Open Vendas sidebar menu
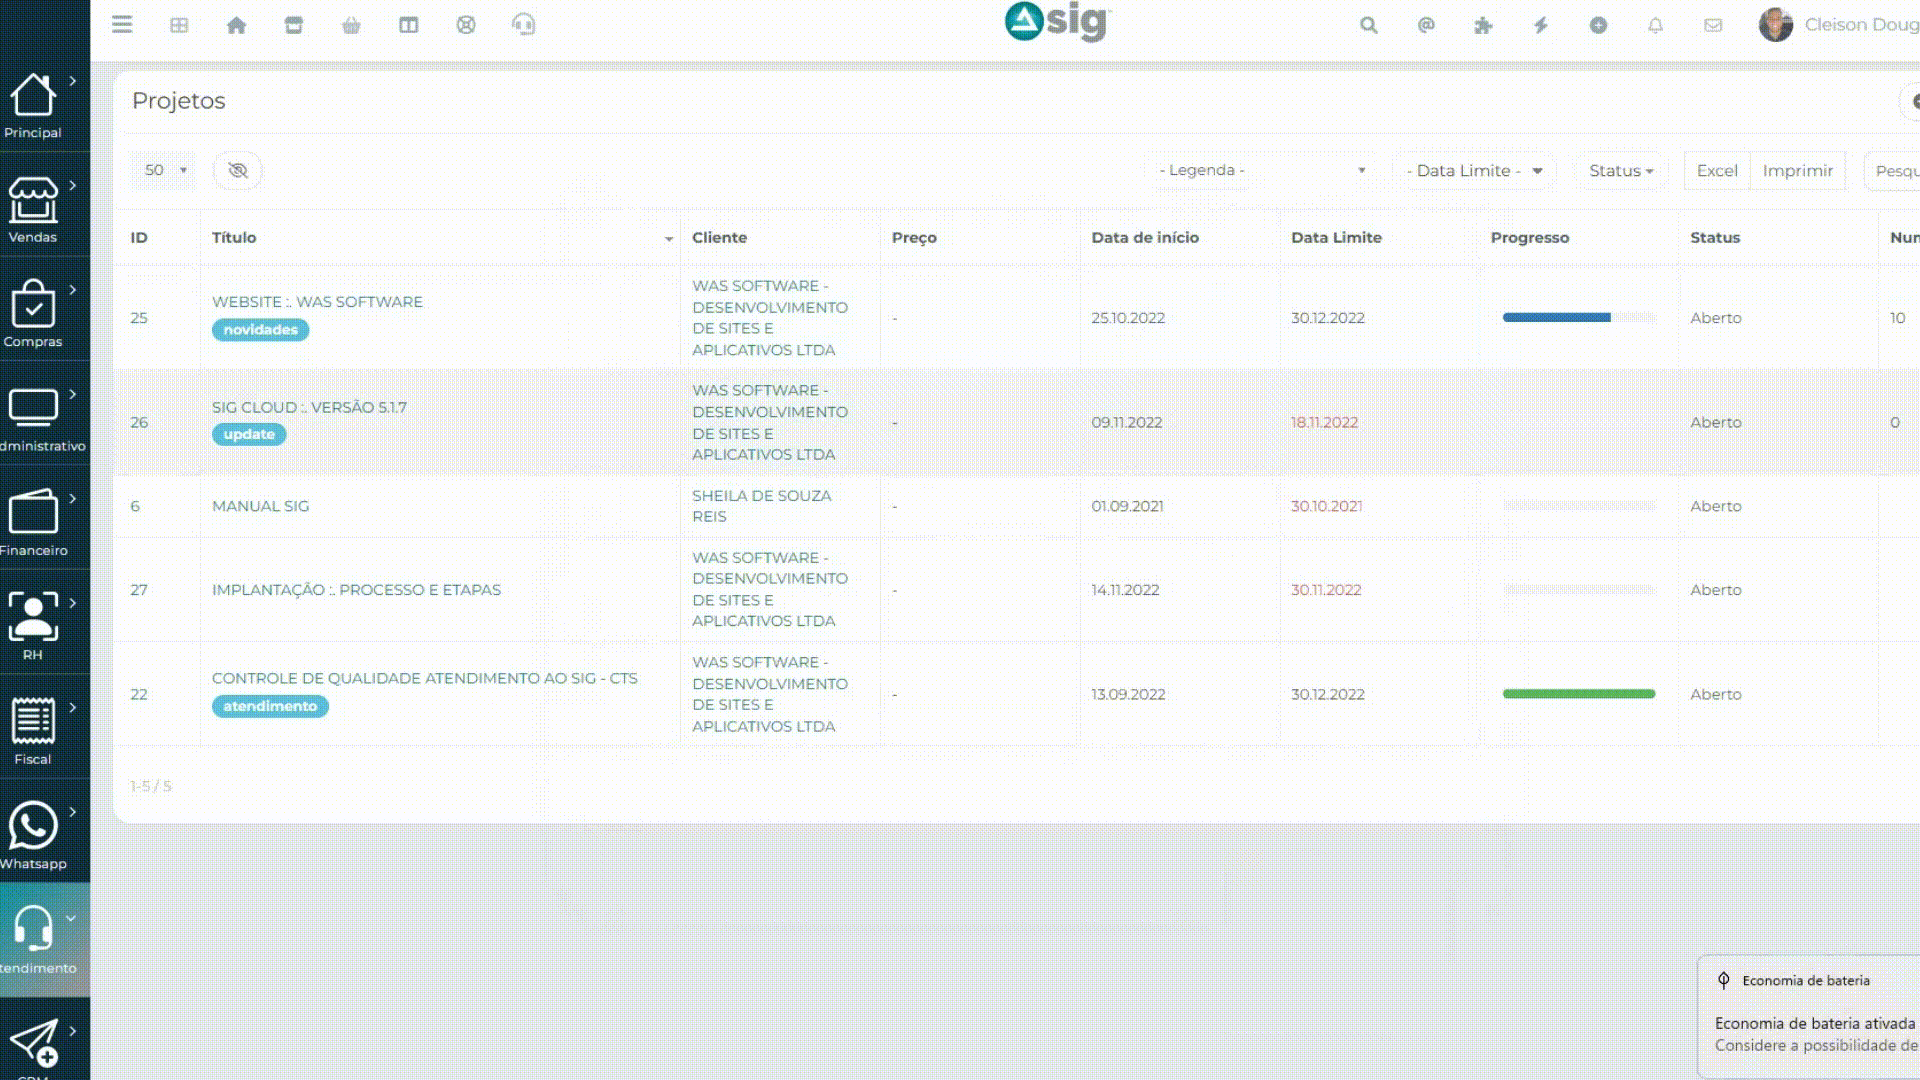This screenshot has width=1920, height=1080. coord(34,209)
